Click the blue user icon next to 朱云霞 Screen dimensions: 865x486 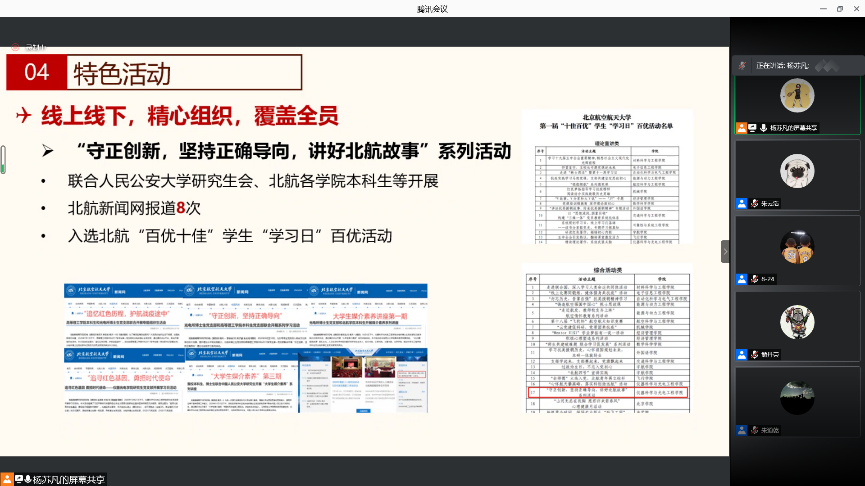click(741, 203)
